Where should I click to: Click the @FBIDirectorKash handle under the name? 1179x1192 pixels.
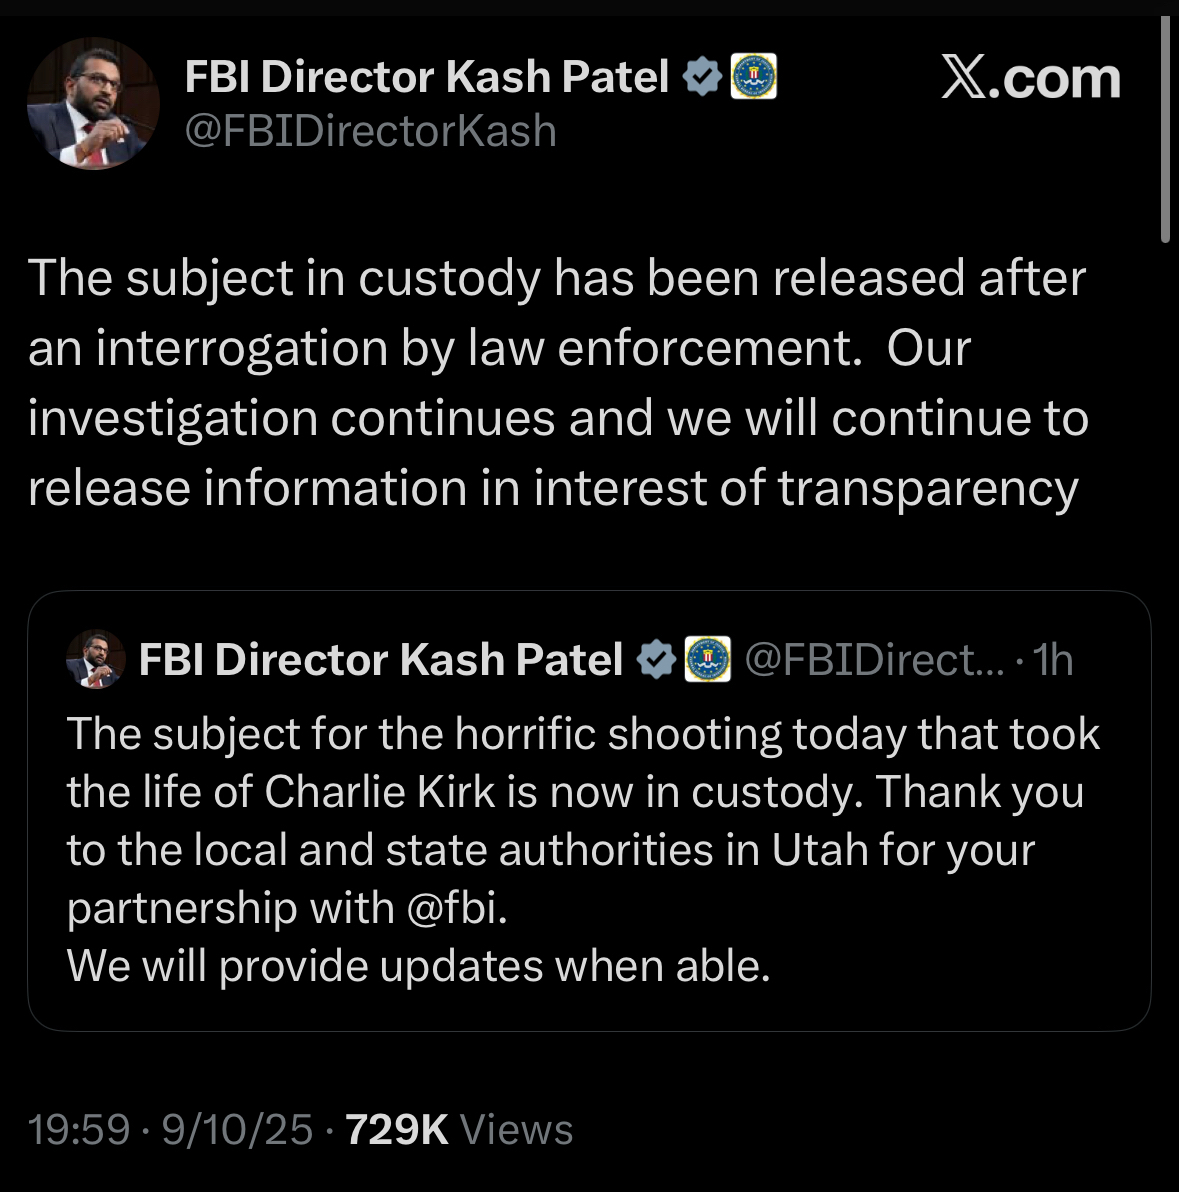[371, 131]
